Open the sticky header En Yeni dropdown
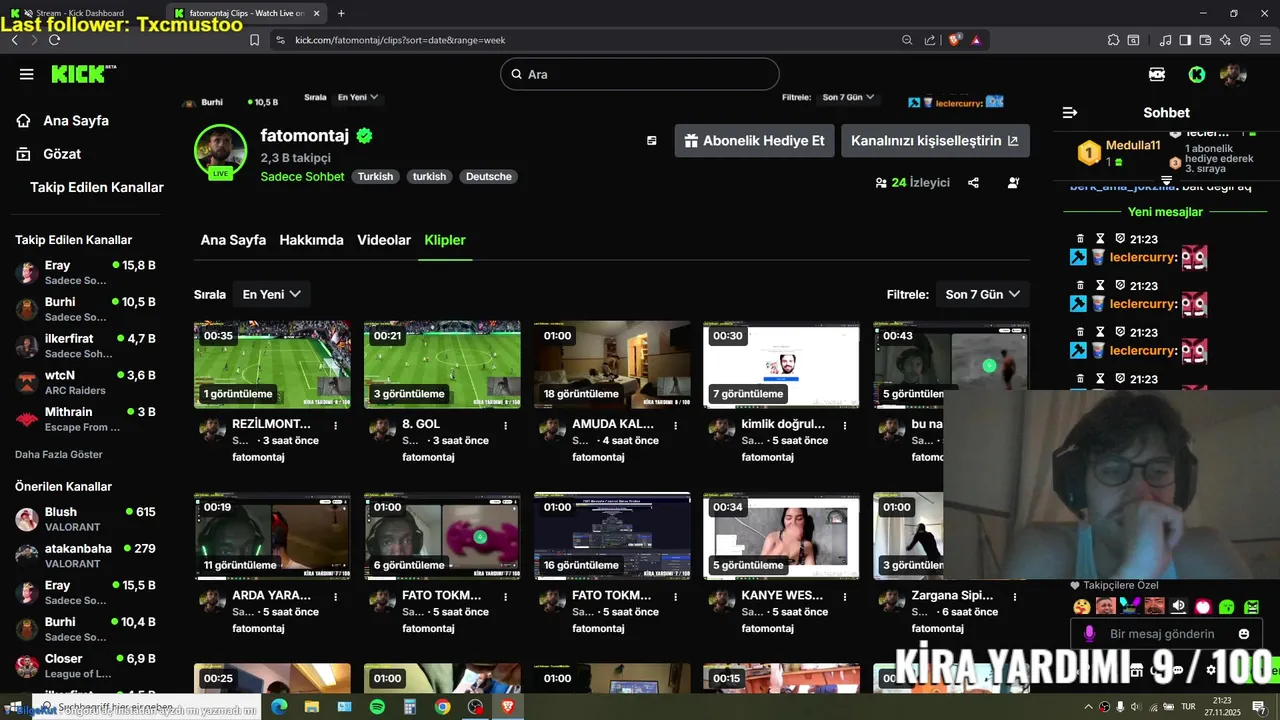This screenshot has height=720, width=1280. pos(358,97)
